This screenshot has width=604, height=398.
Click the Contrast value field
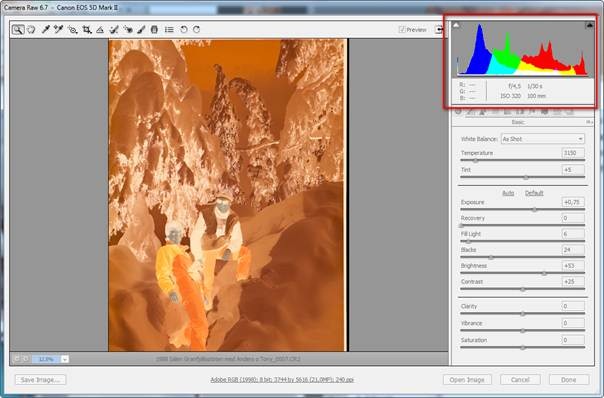point(573,282)
